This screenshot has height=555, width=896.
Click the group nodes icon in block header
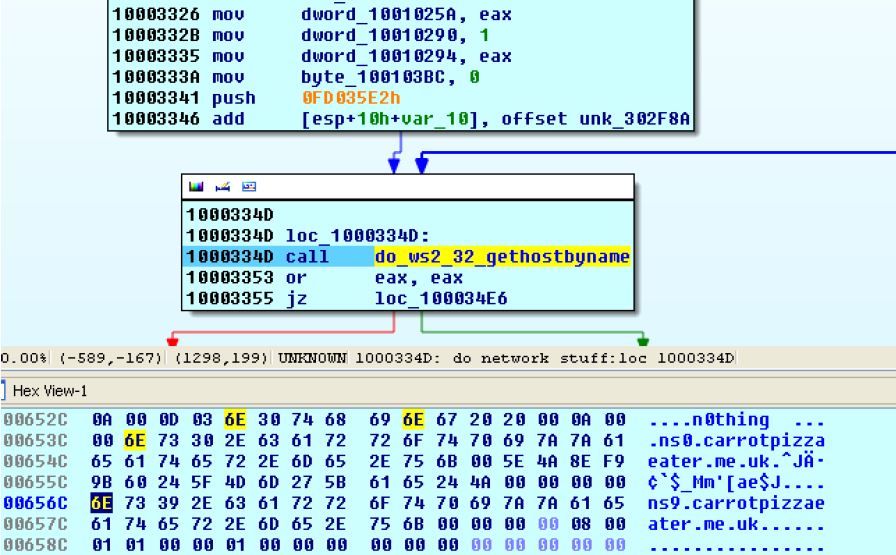coord(248,187)
